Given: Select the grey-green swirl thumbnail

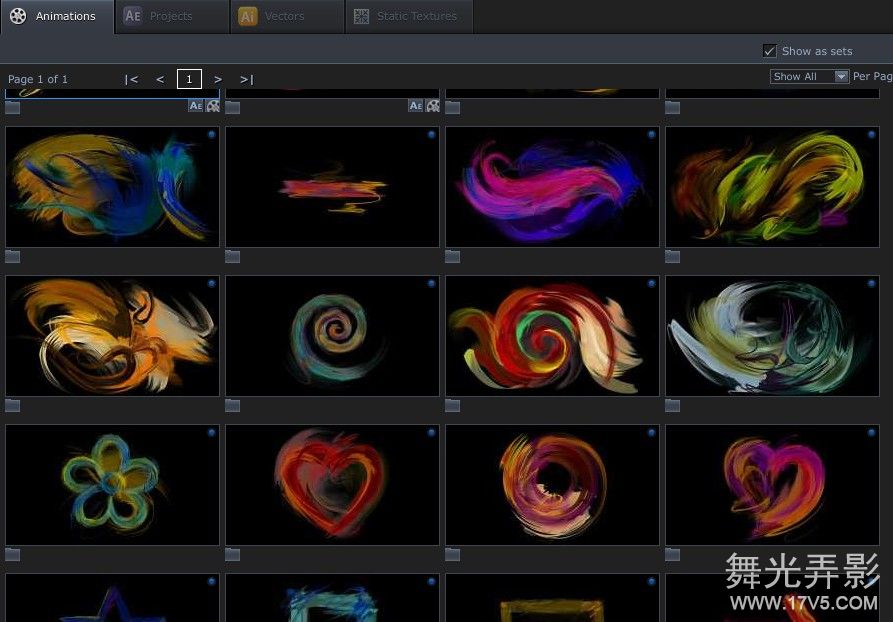Looking at the screenshot, I should (772, 336).
